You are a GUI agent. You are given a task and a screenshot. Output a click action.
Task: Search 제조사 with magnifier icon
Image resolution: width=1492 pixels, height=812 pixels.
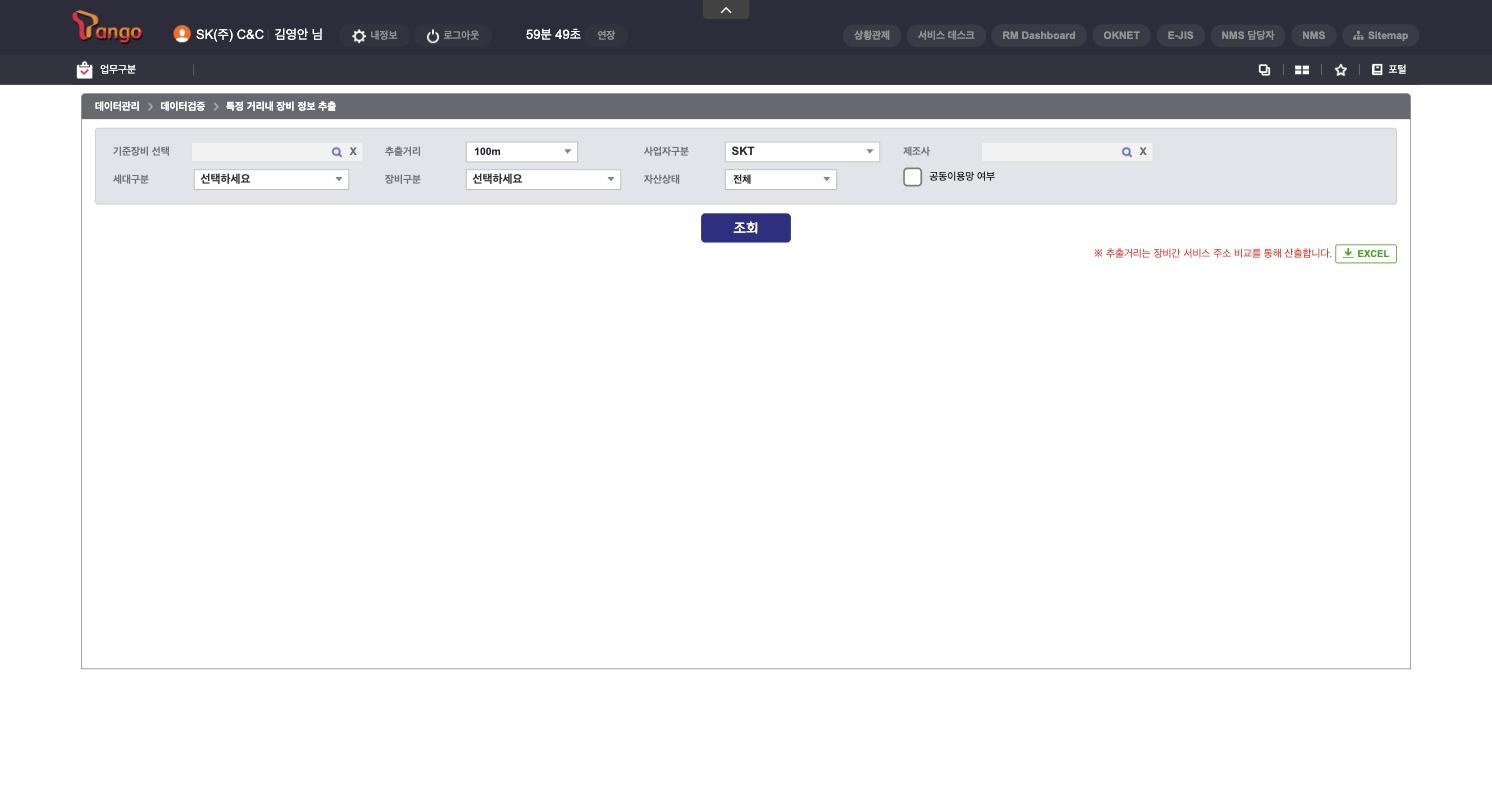click(1127, 152)
